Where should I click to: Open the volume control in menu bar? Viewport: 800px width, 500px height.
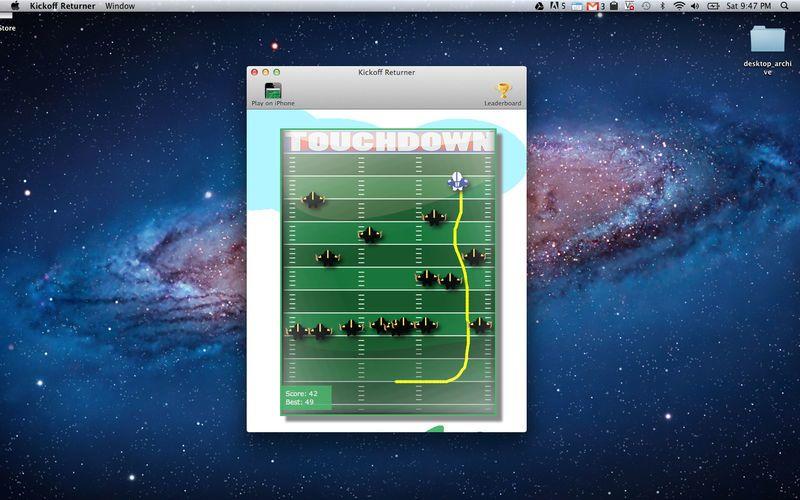click(x=695, y=6)
